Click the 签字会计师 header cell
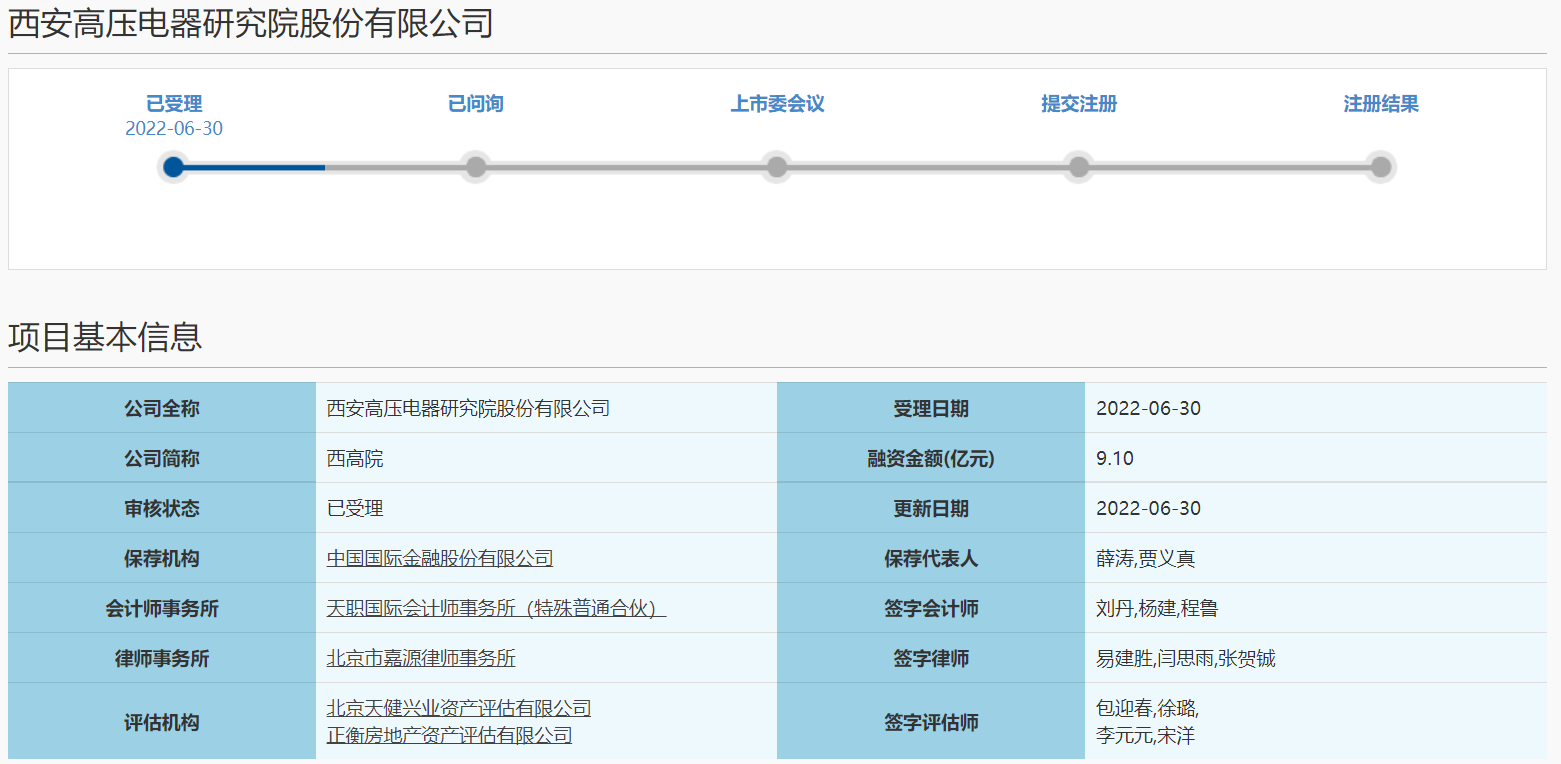1561x764 pixels. click(x=931, y=608)
